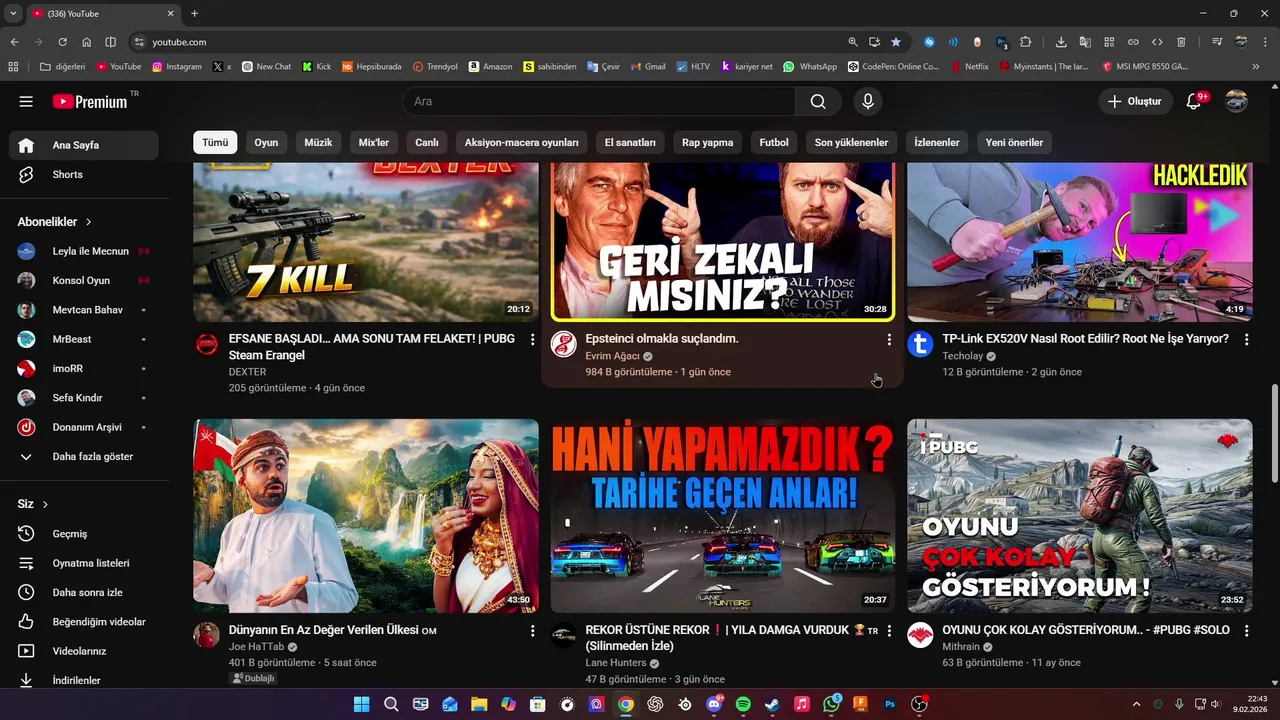
Task: Click the bookmark star in address bar
Action: [x=896, y=42]
